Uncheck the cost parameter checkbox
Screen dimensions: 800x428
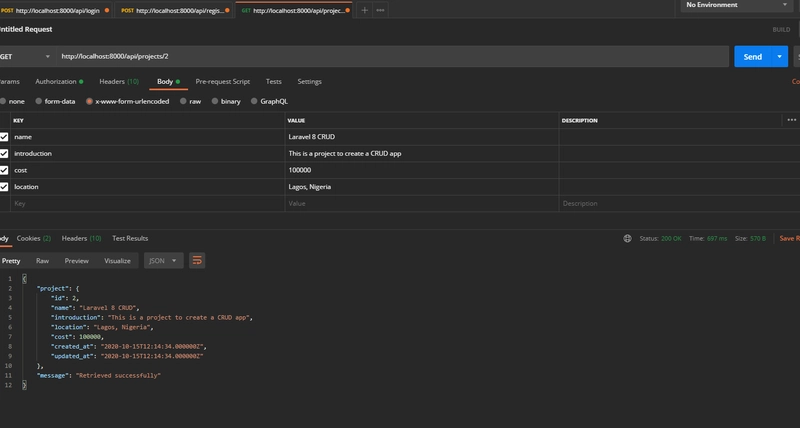tap(4, 170)
